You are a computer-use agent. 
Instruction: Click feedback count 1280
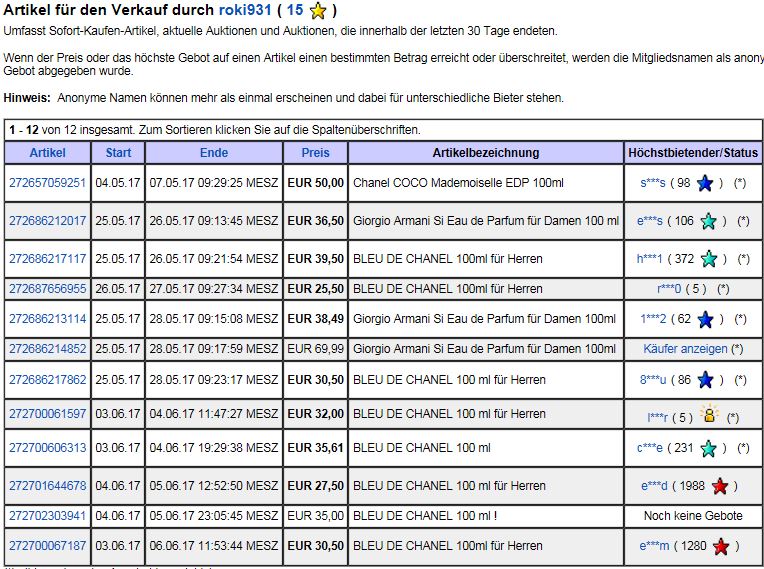pos(693,546)
